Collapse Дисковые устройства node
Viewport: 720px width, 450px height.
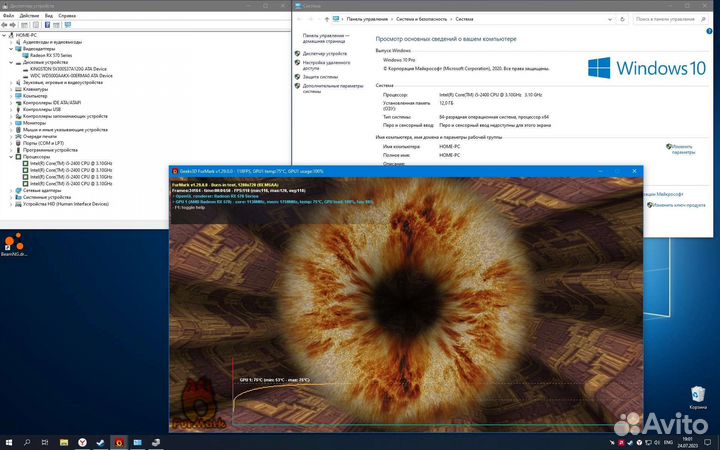point(11,62)
